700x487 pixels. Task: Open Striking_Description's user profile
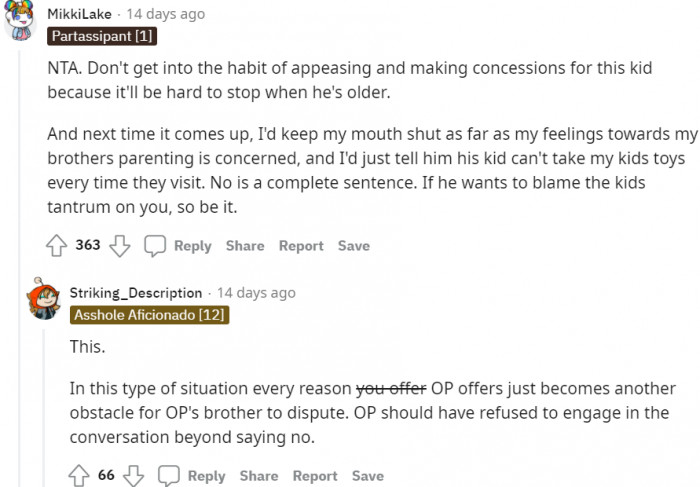click(x=136, y=293)
